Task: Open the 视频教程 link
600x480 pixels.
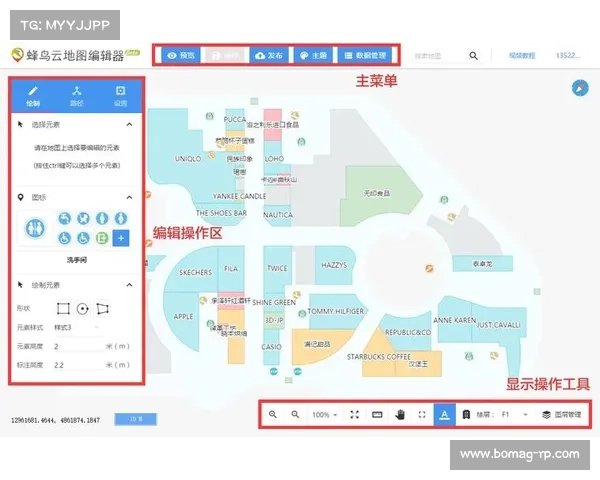Action: coord(522,56)
